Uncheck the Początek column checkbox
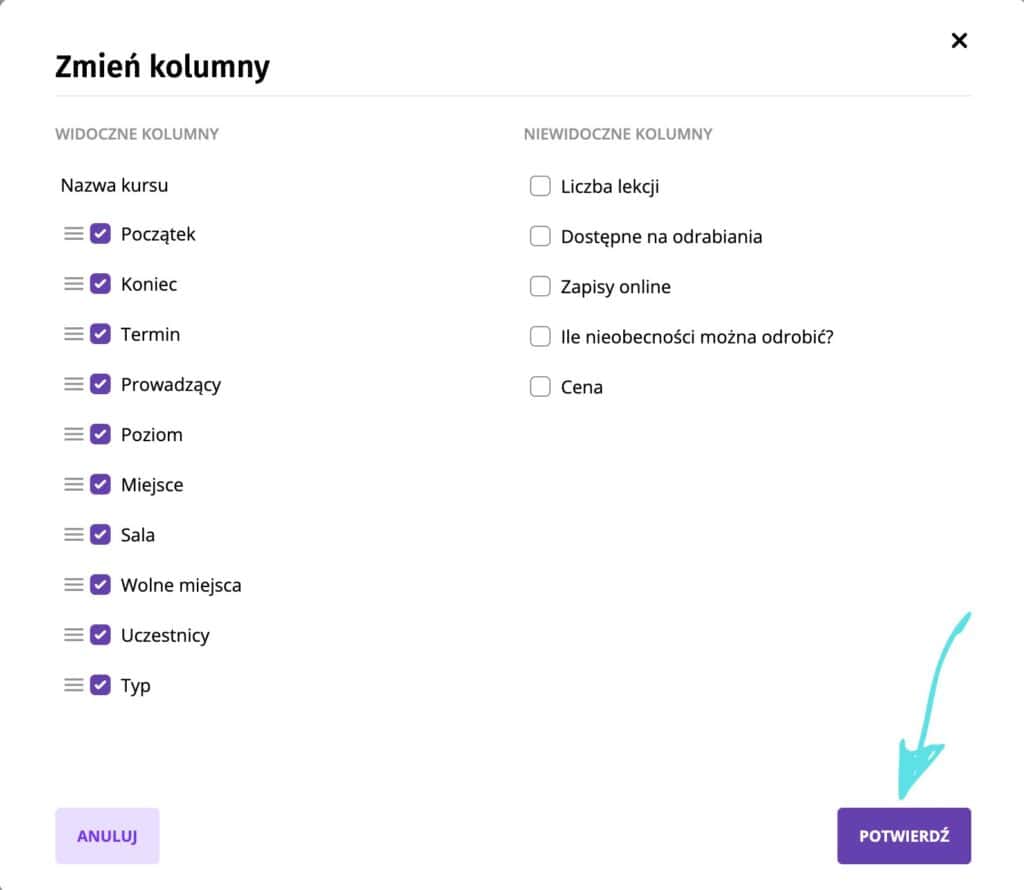 [x=100, y=234]
